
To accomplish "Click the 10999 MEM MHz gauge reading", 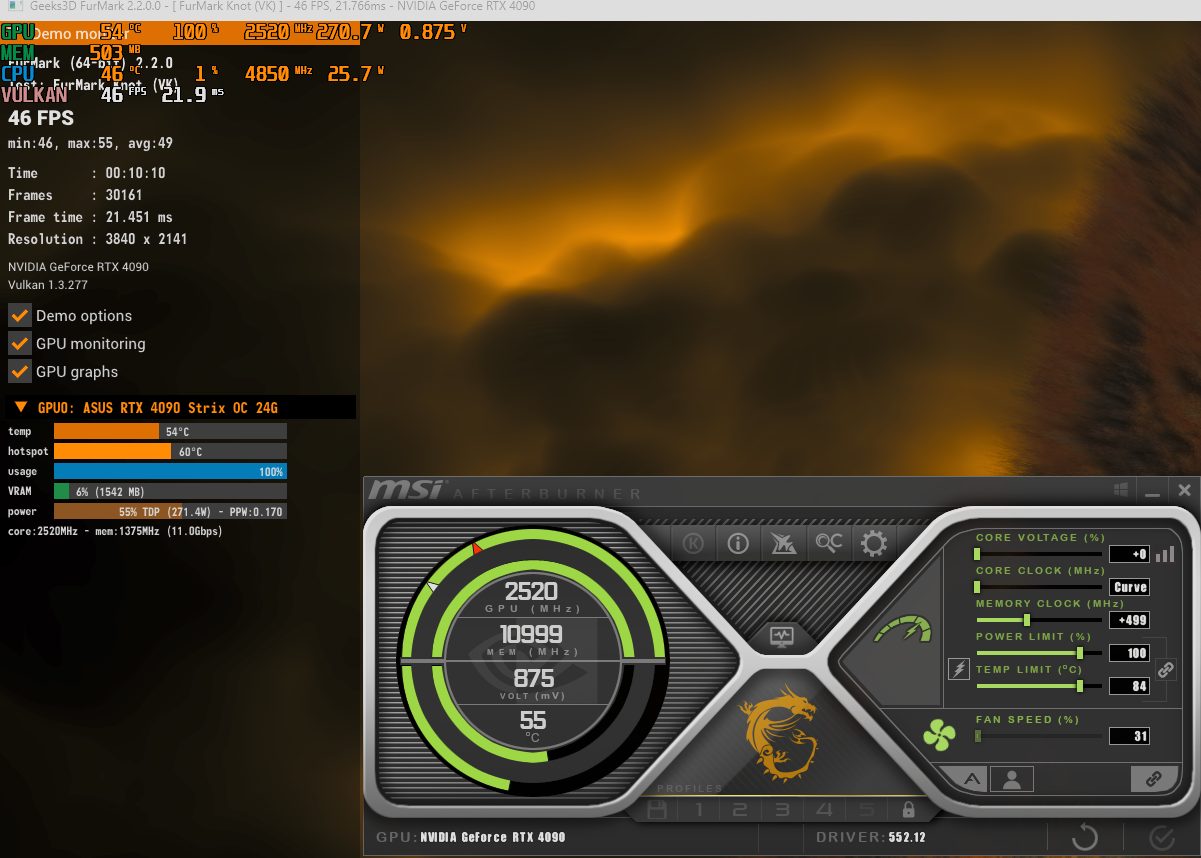I will (532, 634).
